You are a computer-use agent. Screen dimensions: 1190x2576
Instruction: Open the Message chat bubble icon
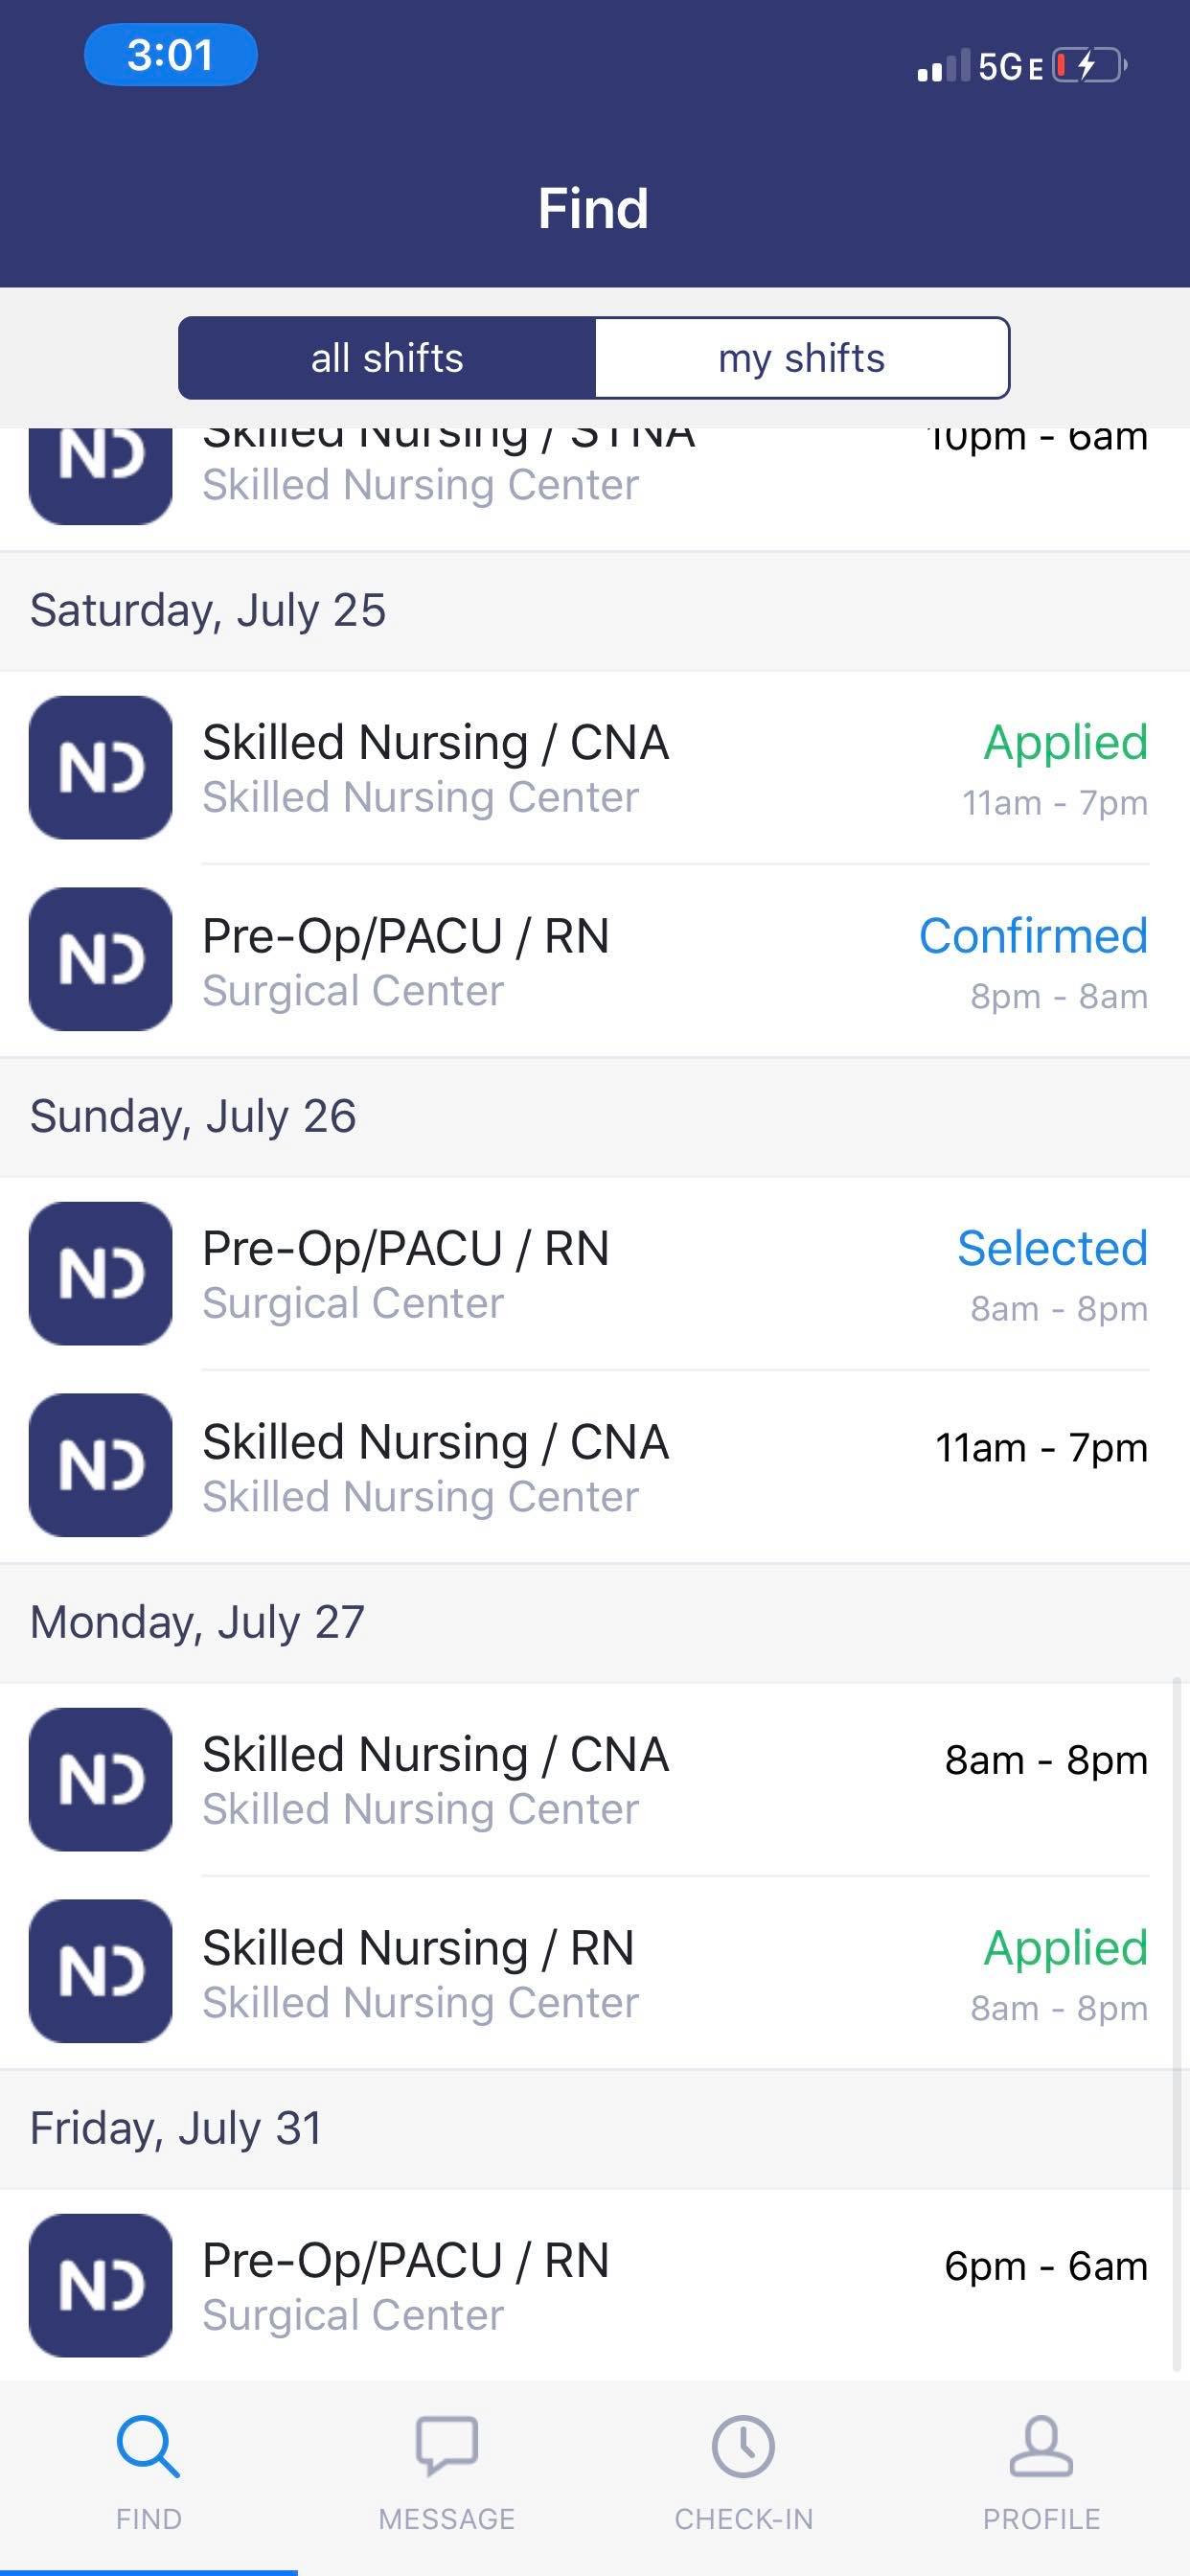pyautogui.click(x=446, y=2446)
